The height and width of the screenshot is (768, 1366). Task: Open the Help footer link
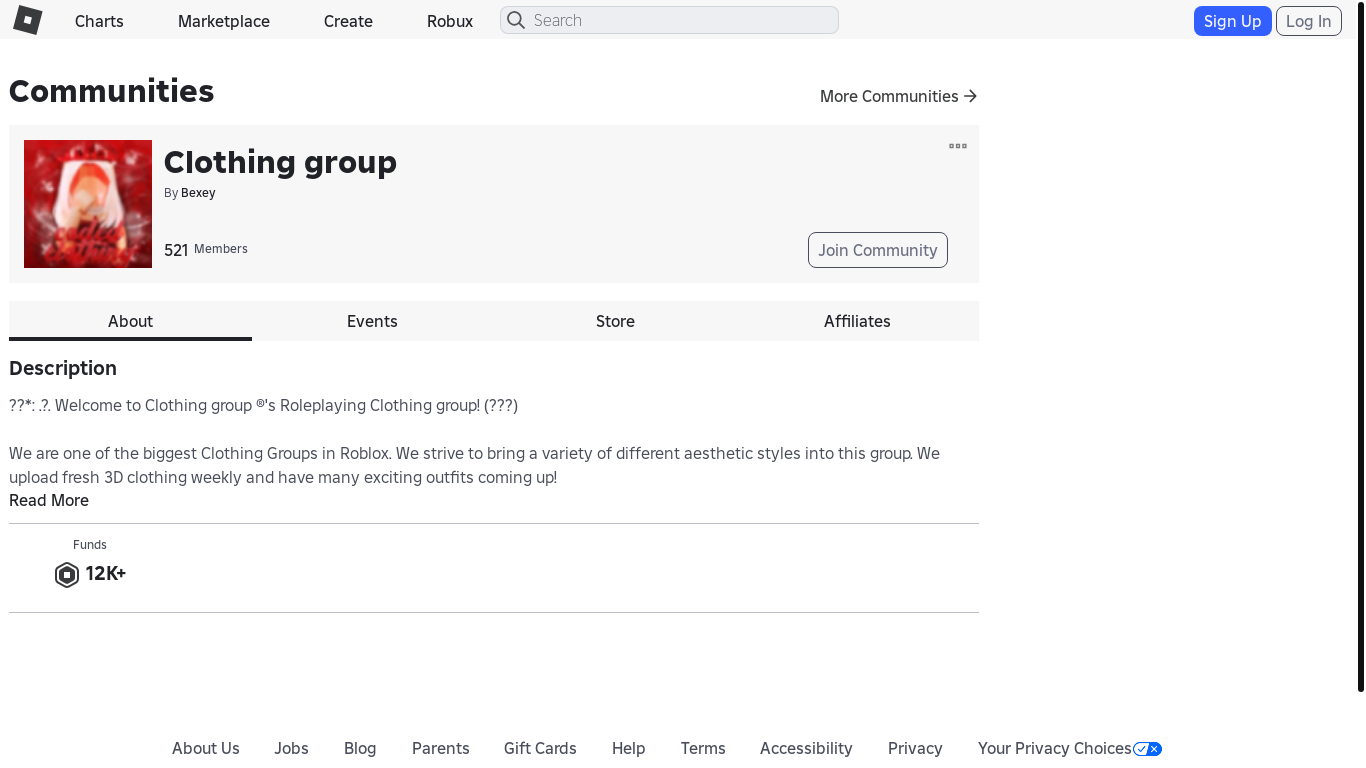click(x=629, y=748)
